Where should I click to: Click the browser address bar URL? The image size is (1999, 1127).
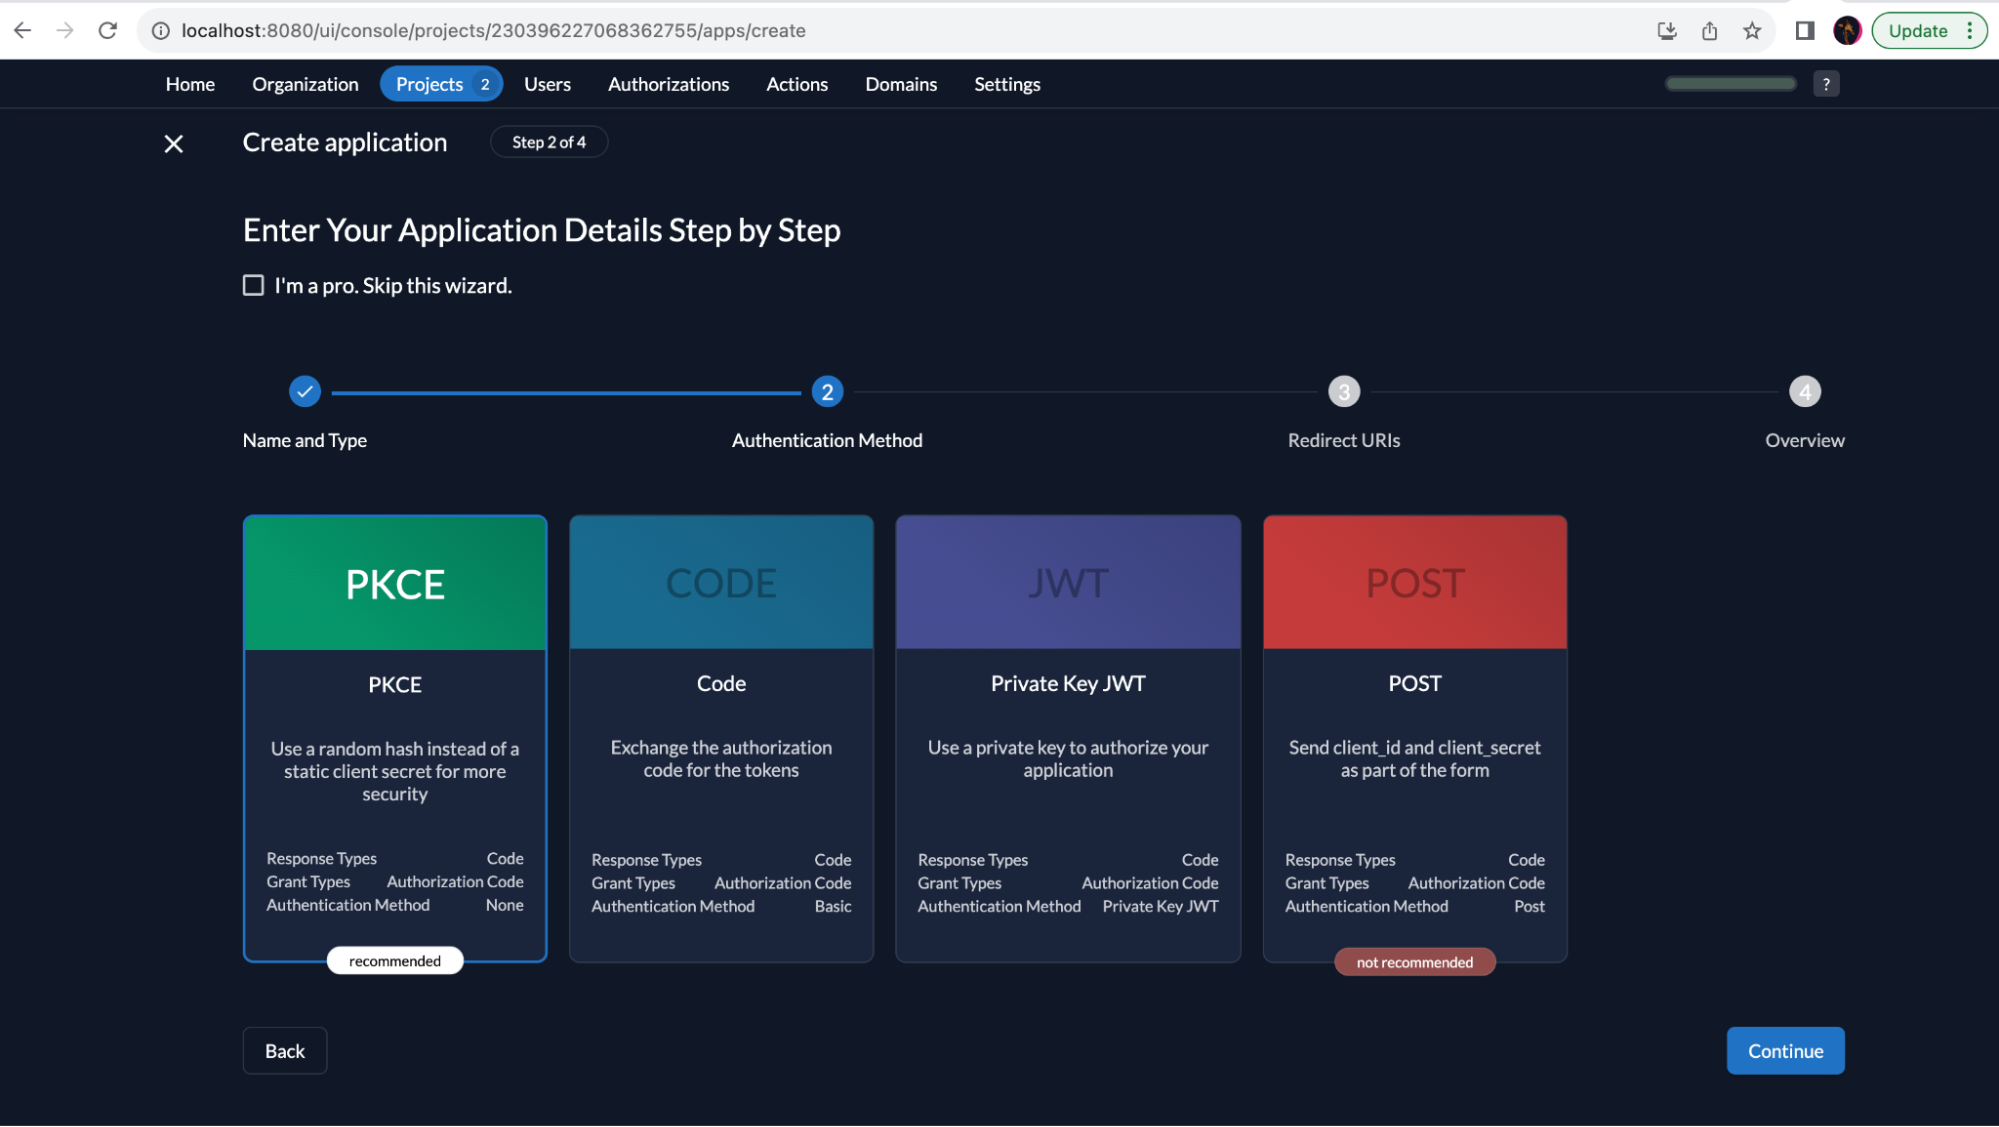(493, 31)
